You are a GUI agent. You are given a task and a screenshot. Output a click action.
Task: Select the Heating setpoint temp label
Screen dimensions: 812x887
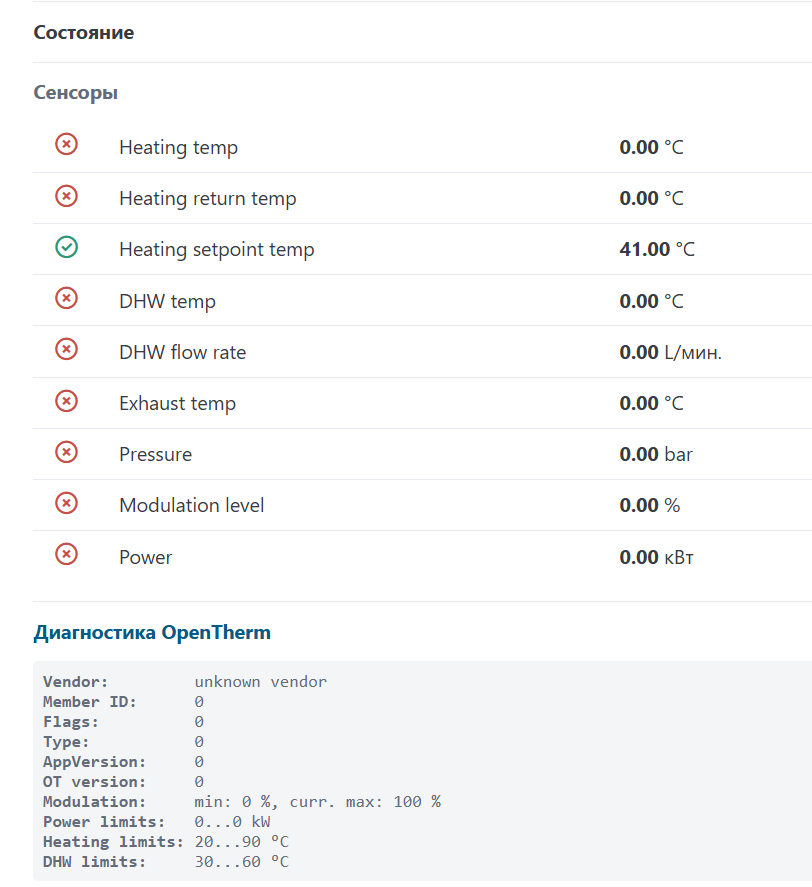pos(216,250)
